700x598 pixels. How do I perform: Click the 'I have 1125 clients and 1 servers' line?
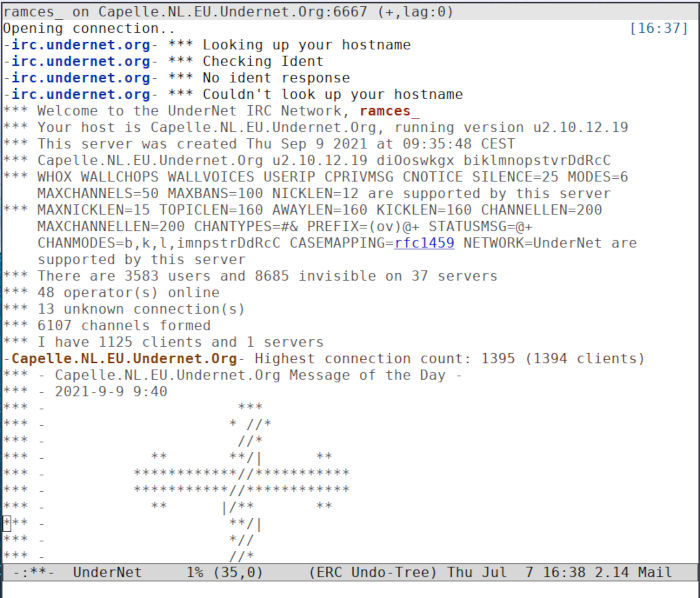(x=163, y=342)
